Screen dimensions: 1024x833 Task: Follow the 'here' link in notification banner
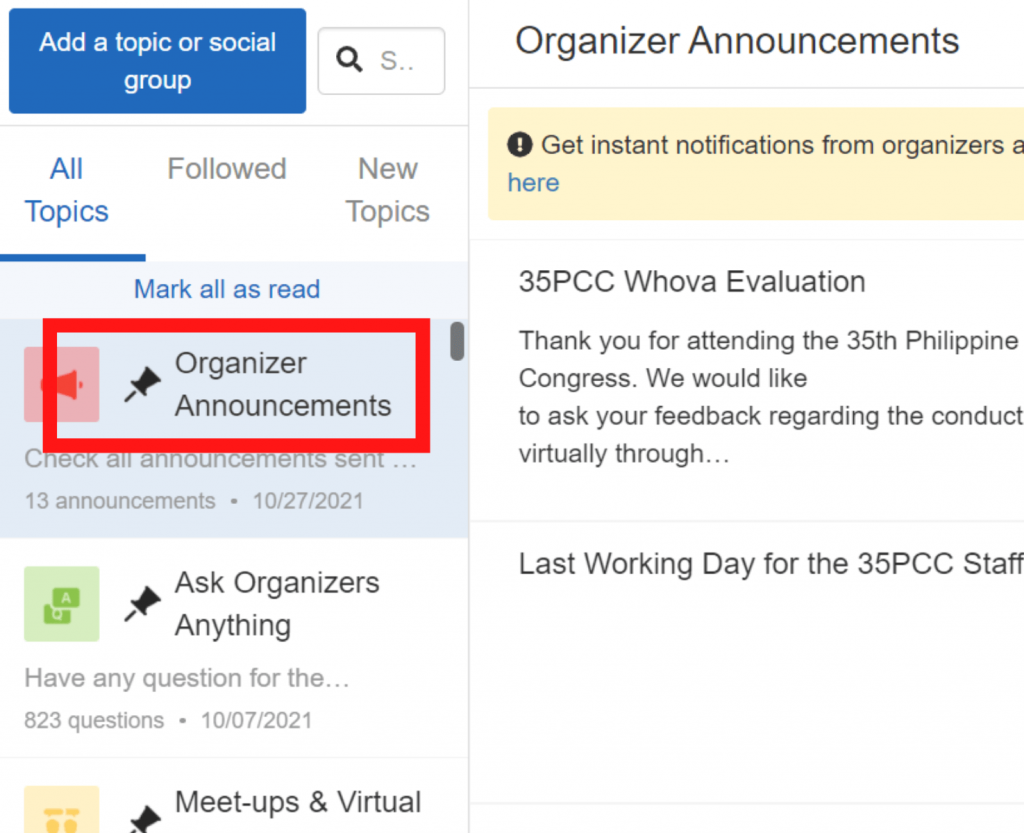pos(533,183)
